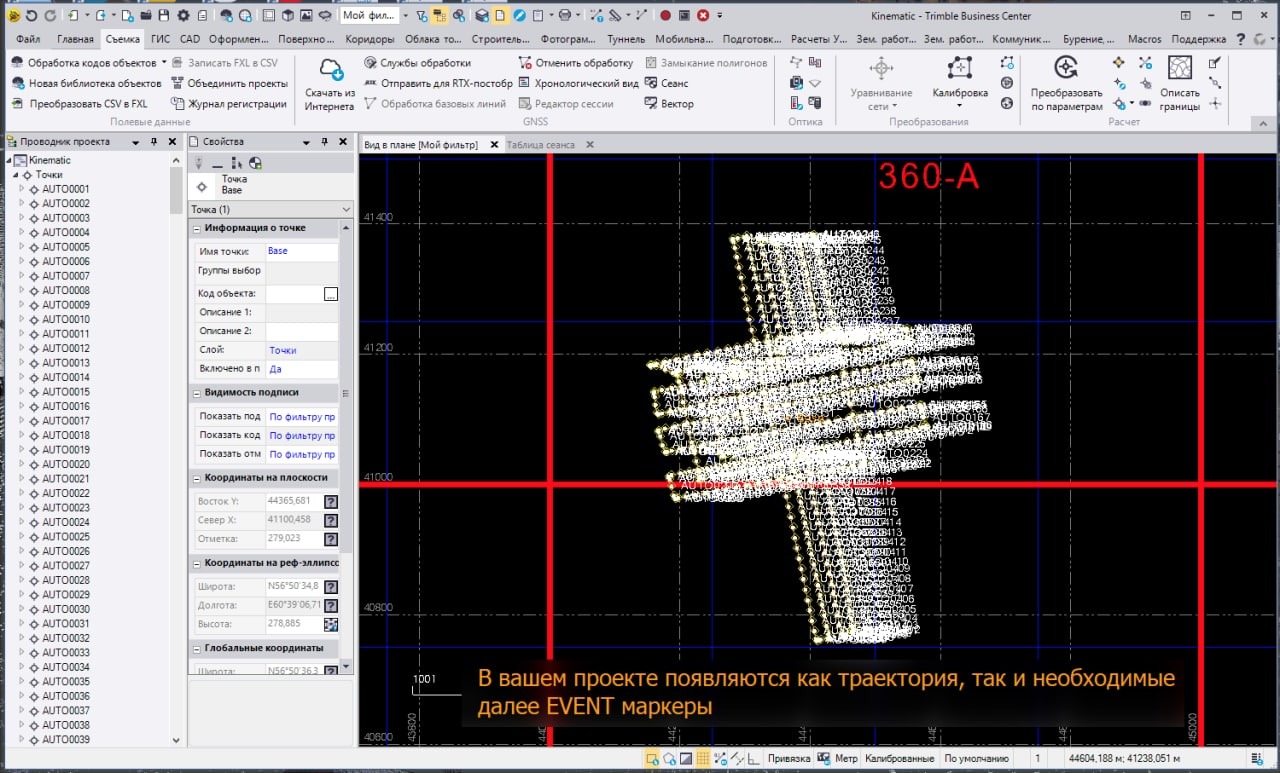This screenshot has width=1280, height=773.
Task: Click the red record button in the toolbar
Action: 666,16
